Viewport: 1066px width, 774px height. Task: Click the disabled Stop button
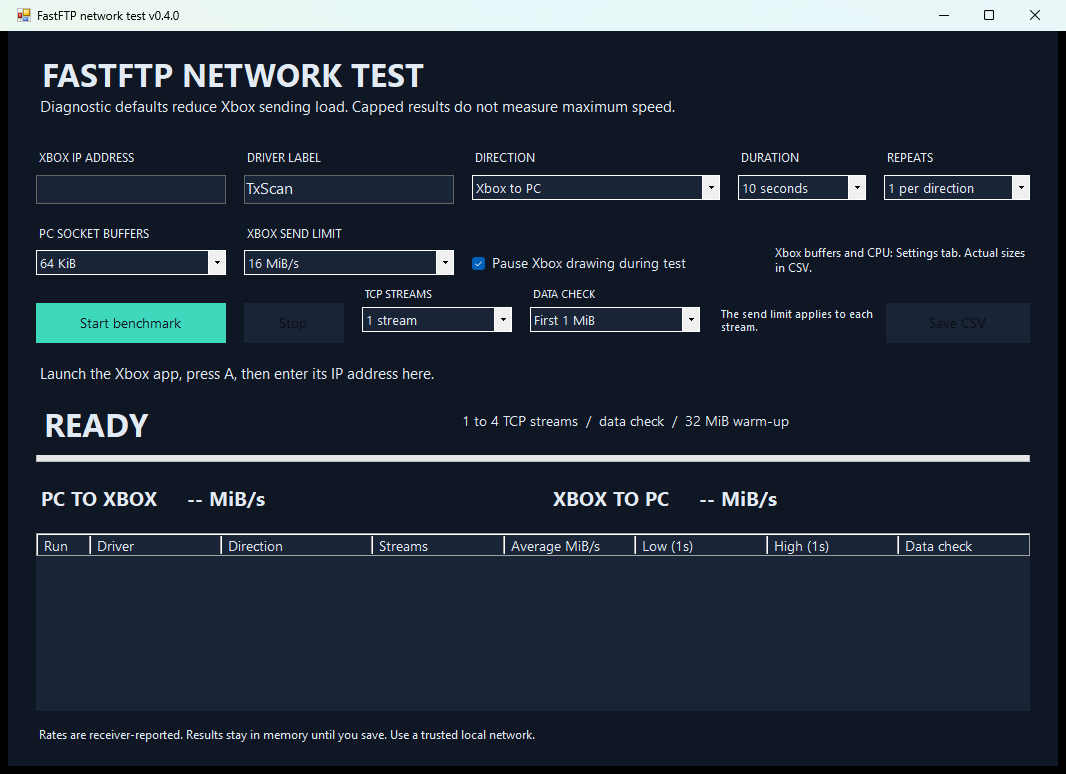click(294, 323)
